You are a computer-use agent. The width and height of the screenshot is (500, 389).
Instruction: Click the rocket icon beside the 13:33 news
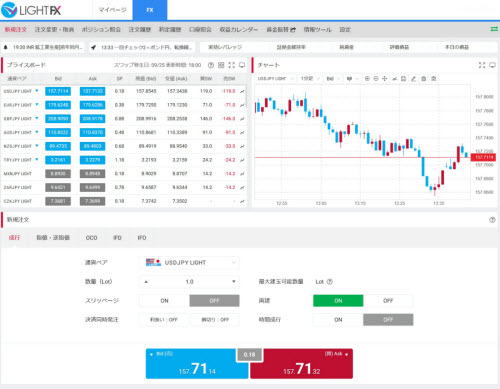[94, 47]
